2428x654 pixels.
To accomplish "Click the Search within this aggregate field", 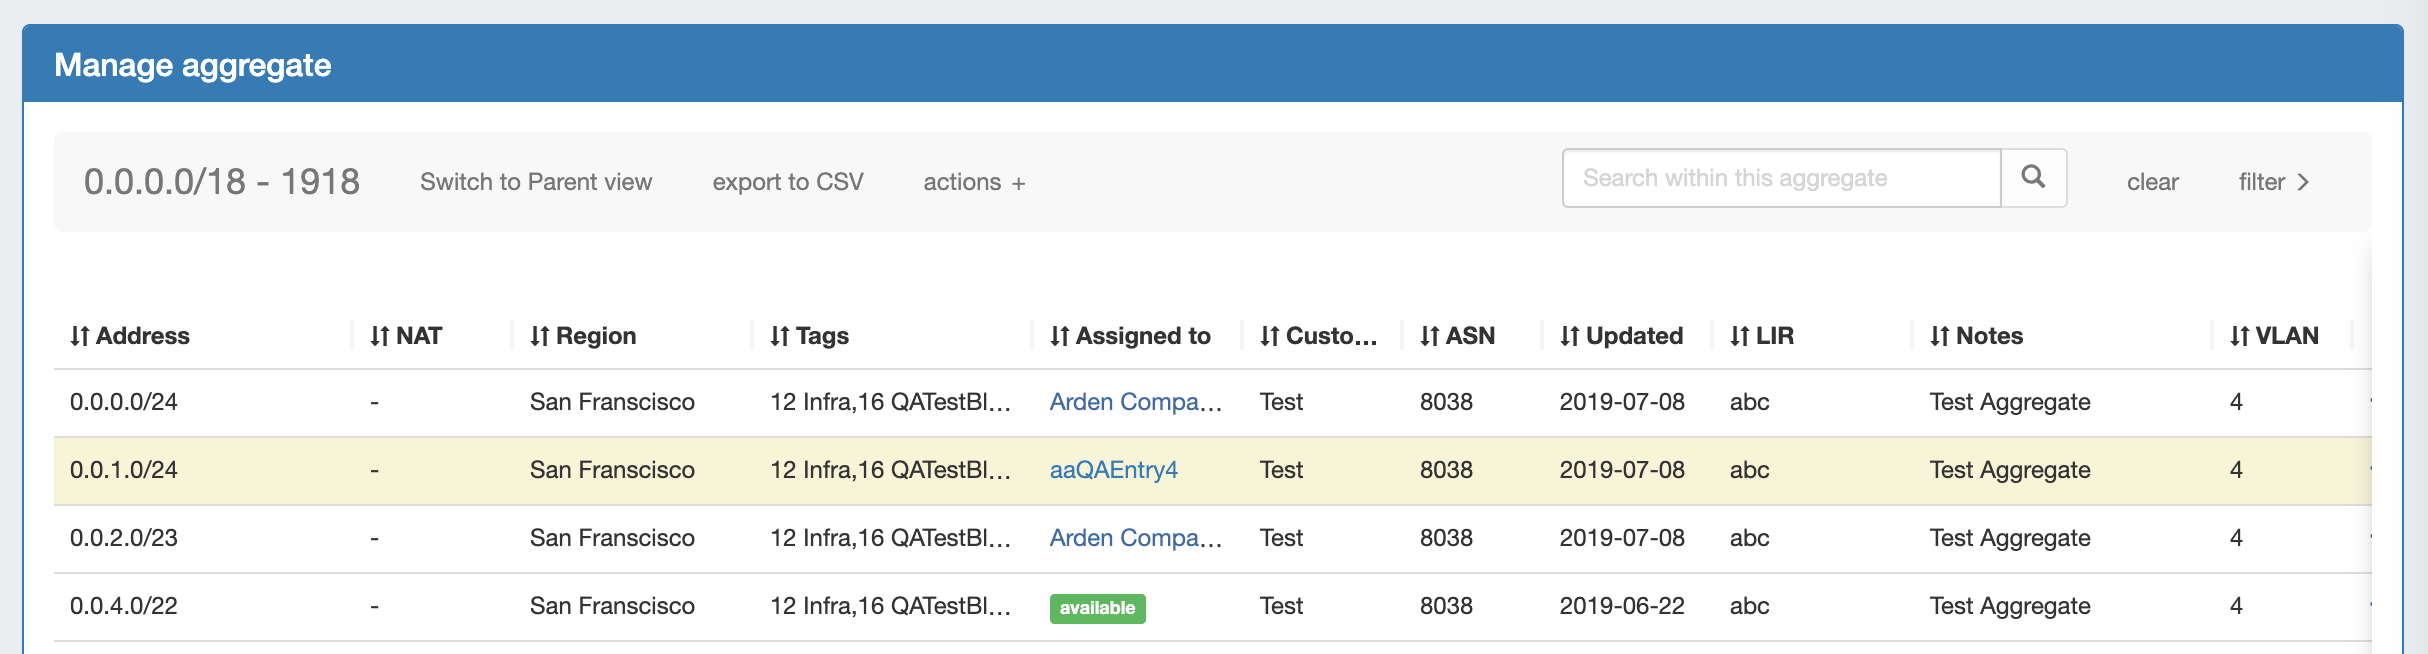I will [x=1781, y=178].
